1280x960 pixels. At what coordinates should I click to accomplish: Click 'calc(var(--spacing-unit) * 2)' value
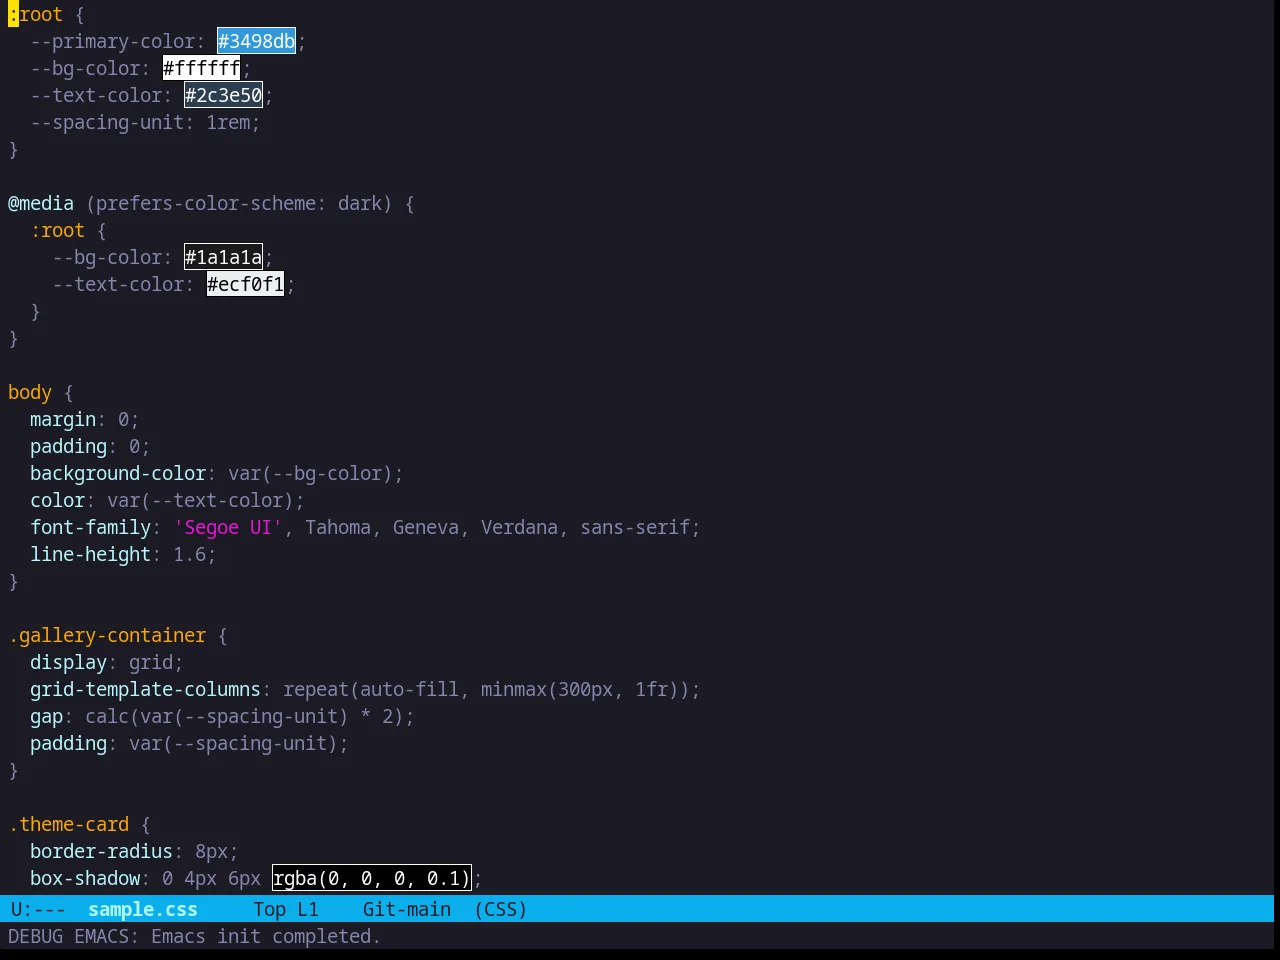click(244, 716)
